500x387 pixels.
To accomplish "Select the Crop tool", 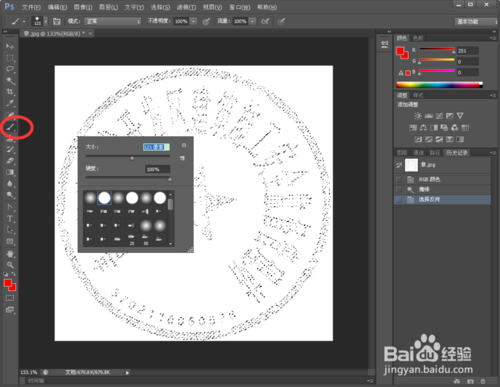I will tap(10, 92).
